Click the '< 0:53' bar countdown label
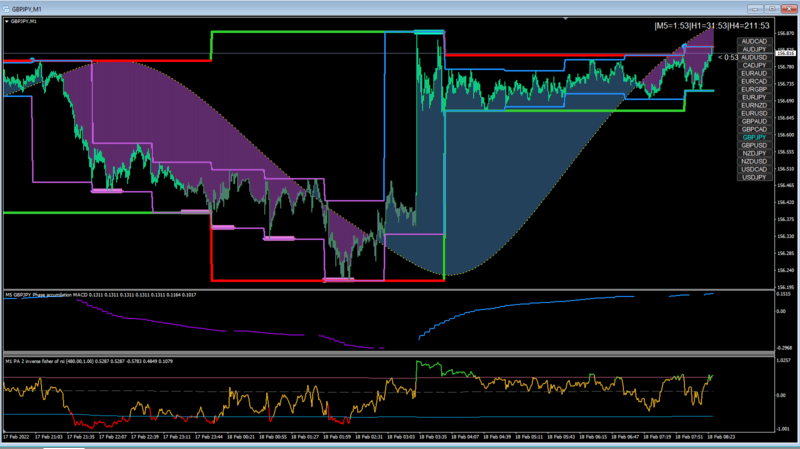This screenshot has height=449, width=800. pyautogui.click(x=728, y=57)
